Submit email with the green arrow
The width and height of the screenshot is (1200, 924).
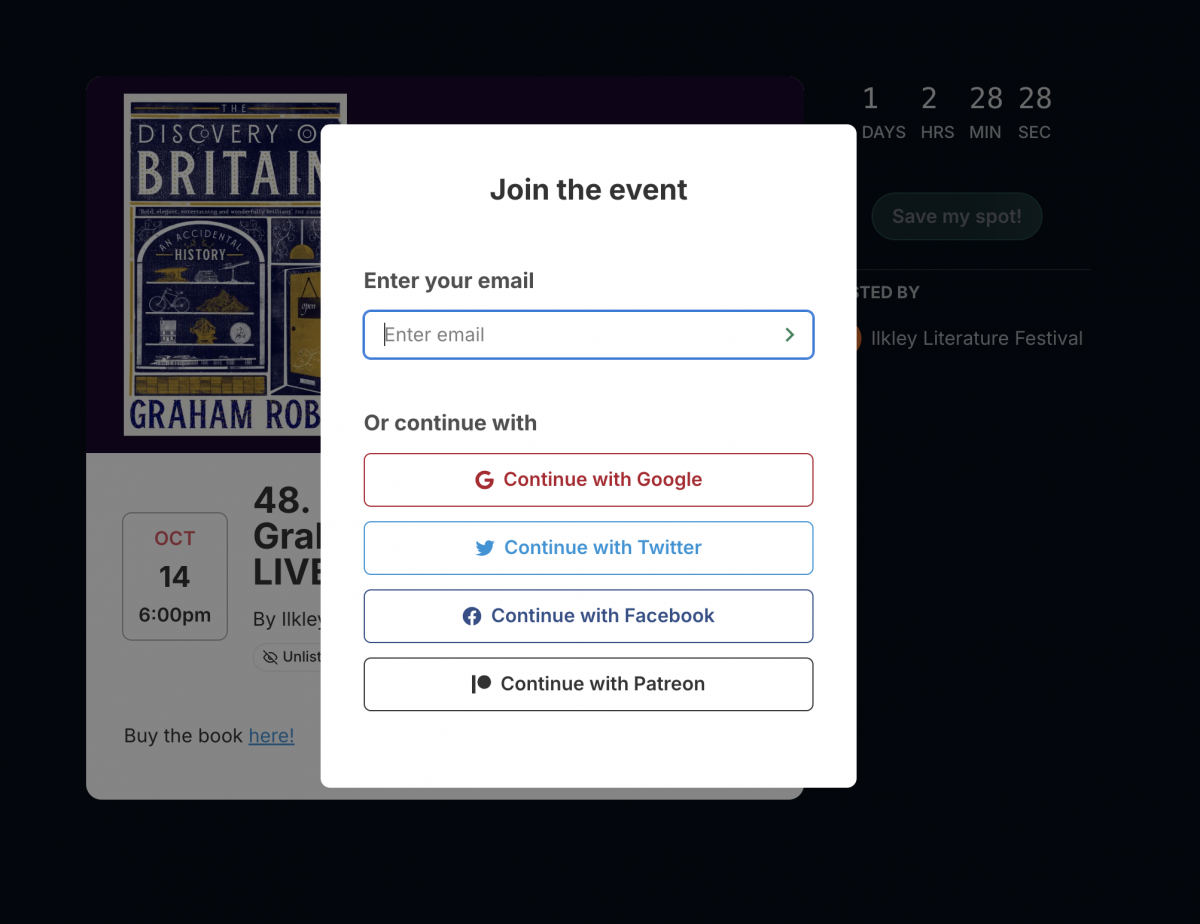790,335
